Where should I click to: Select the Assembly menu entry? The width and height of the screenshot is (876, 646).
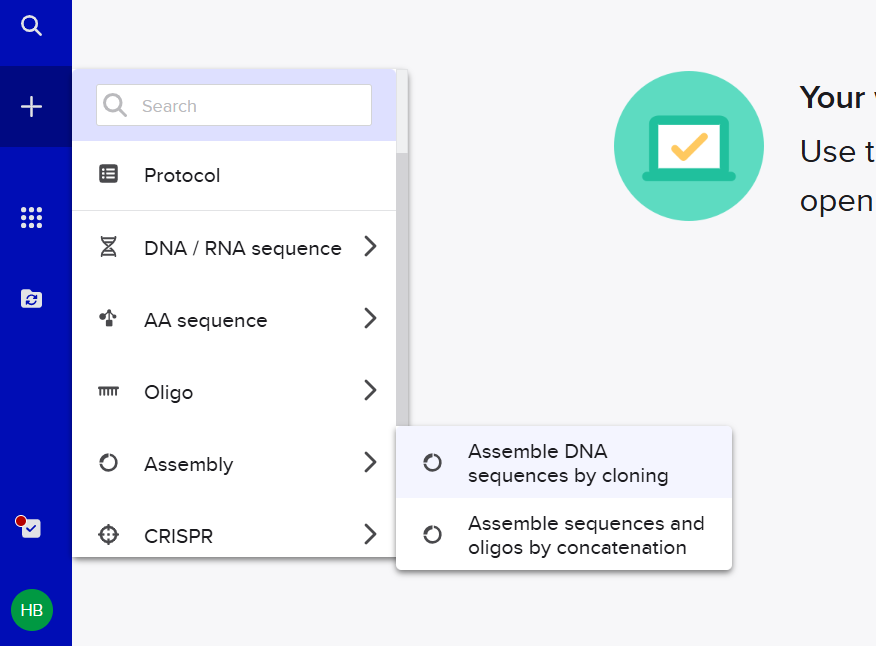tap(234, 463)
